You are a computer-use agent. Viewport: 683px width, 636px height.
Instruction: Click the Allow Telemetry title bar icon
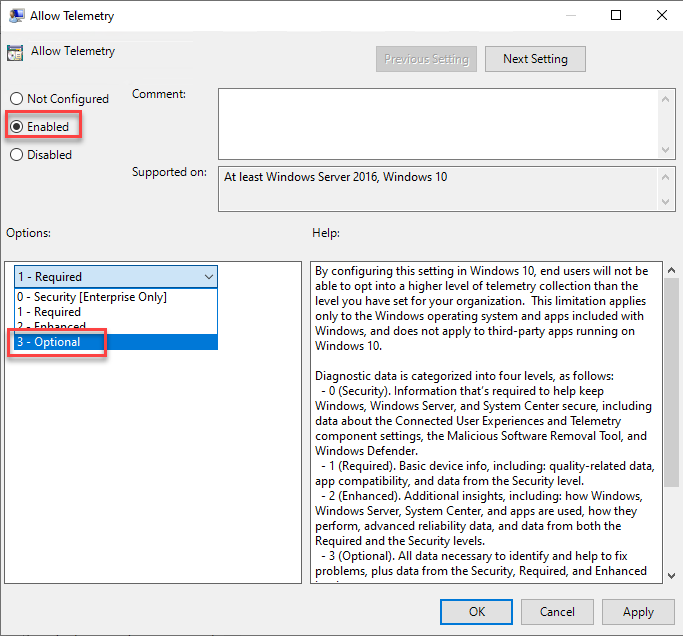click(17, 16)
